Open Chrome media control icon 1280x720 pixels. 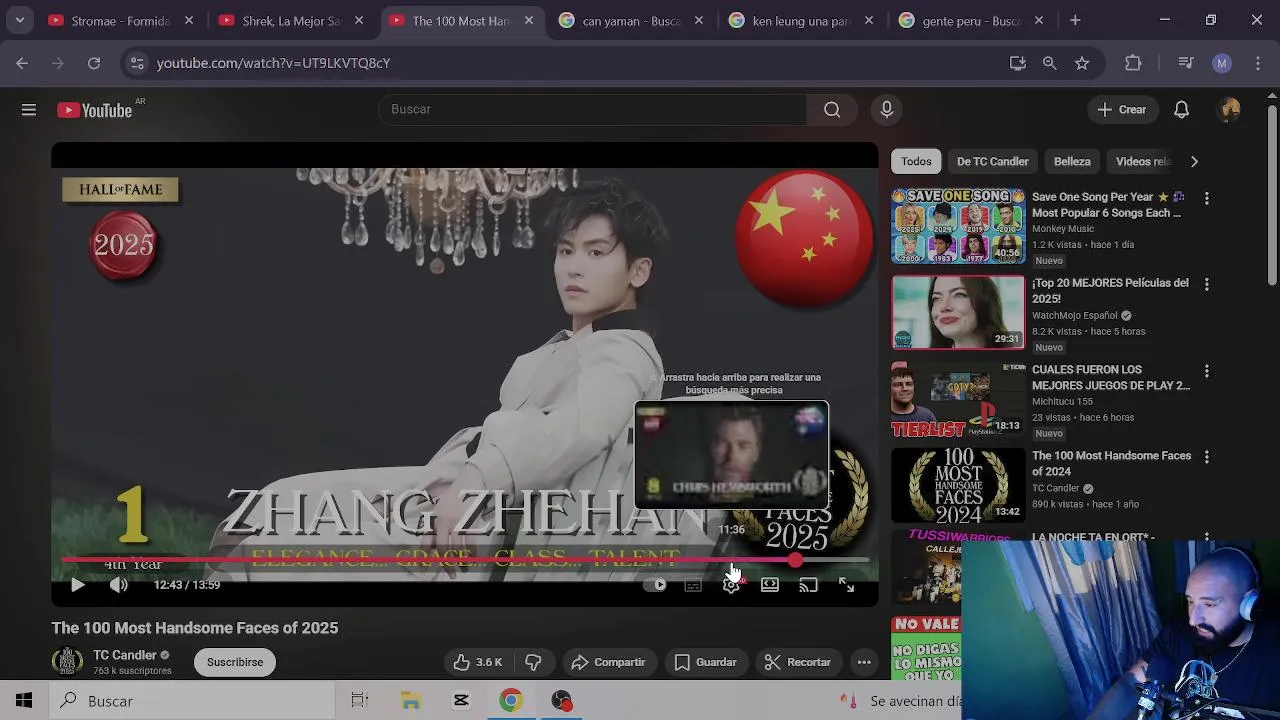pyautogui.click(x=1186, y=63)
